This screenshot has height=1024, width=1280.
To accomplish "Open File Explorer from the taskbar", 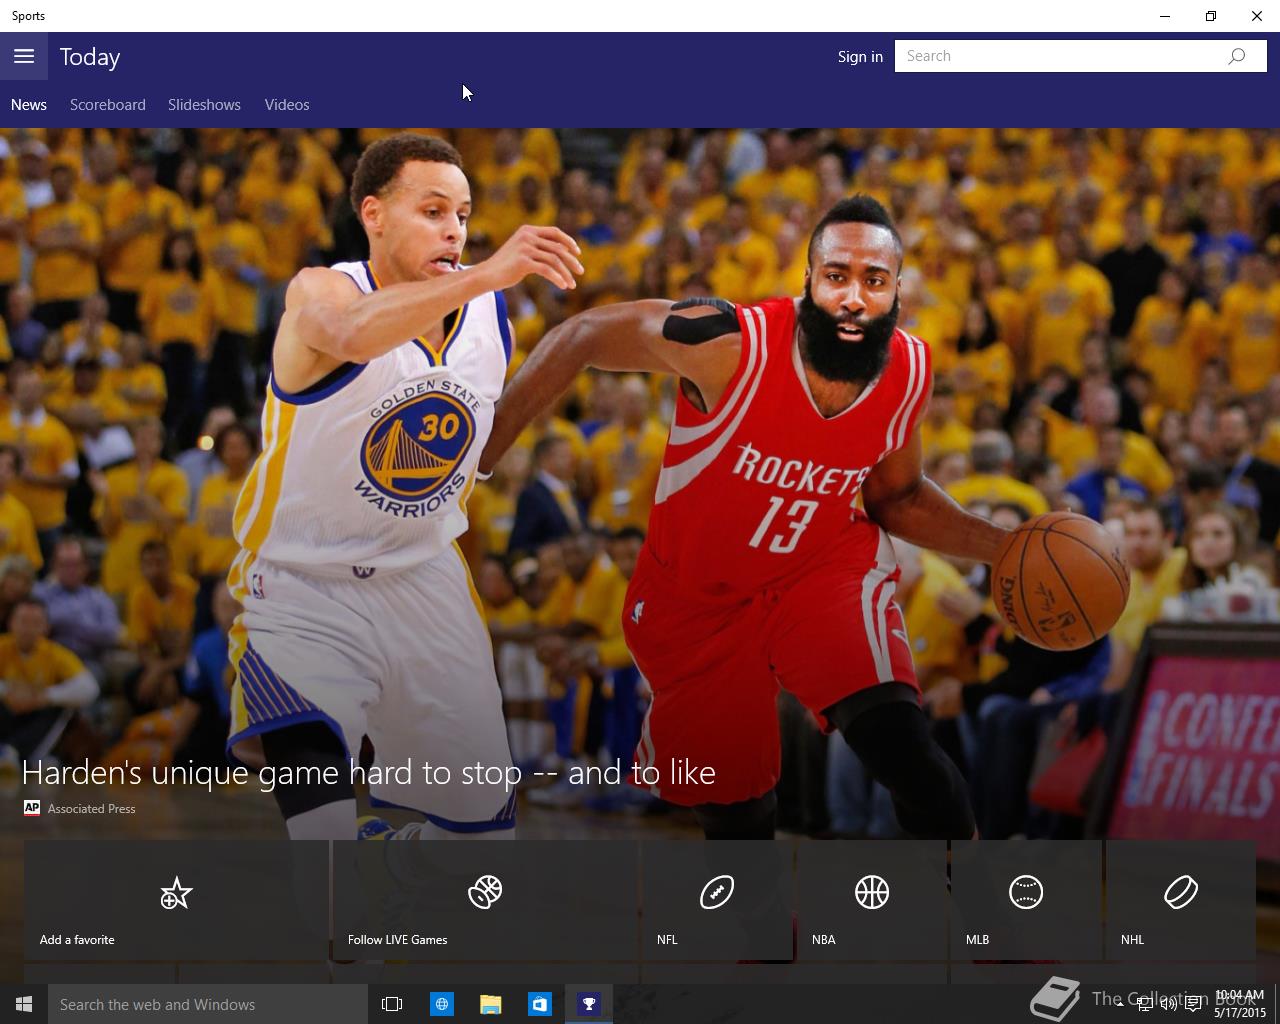I will coord(490,1004).
